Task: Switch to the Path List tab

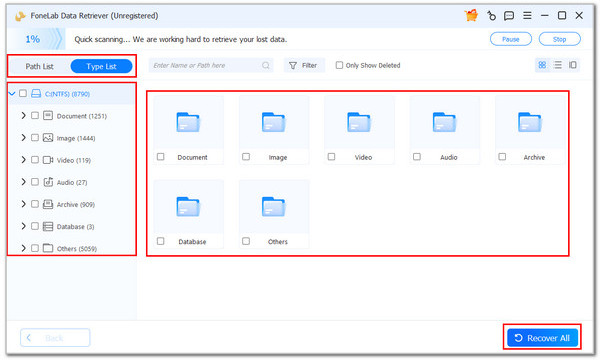Action: [39, 67]
